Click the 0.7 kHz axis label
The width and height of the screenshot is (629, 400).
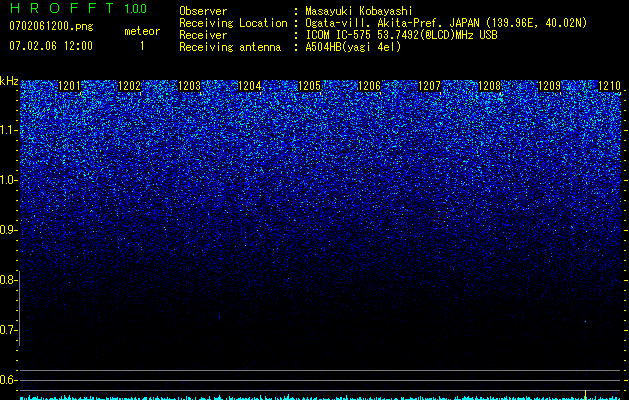click(8, 330)
